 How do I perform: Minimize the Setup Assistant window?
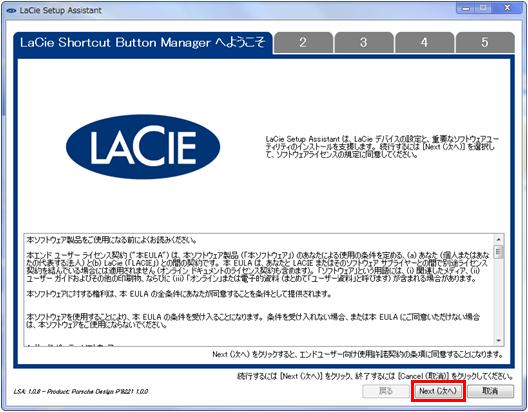(x=466, y=9)
